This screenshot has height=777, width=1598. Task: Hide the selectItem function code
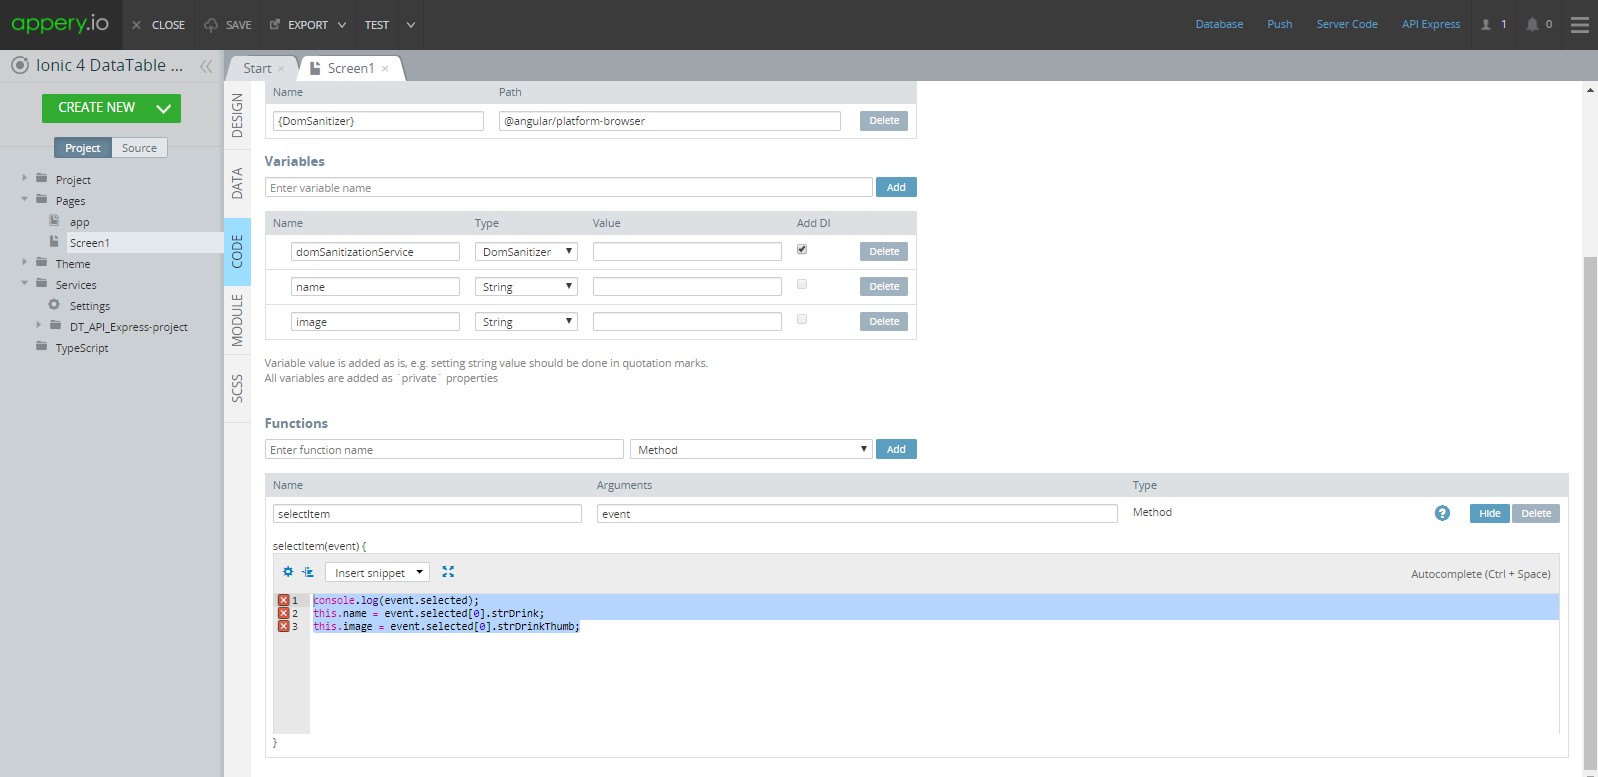pos(1490,513)
